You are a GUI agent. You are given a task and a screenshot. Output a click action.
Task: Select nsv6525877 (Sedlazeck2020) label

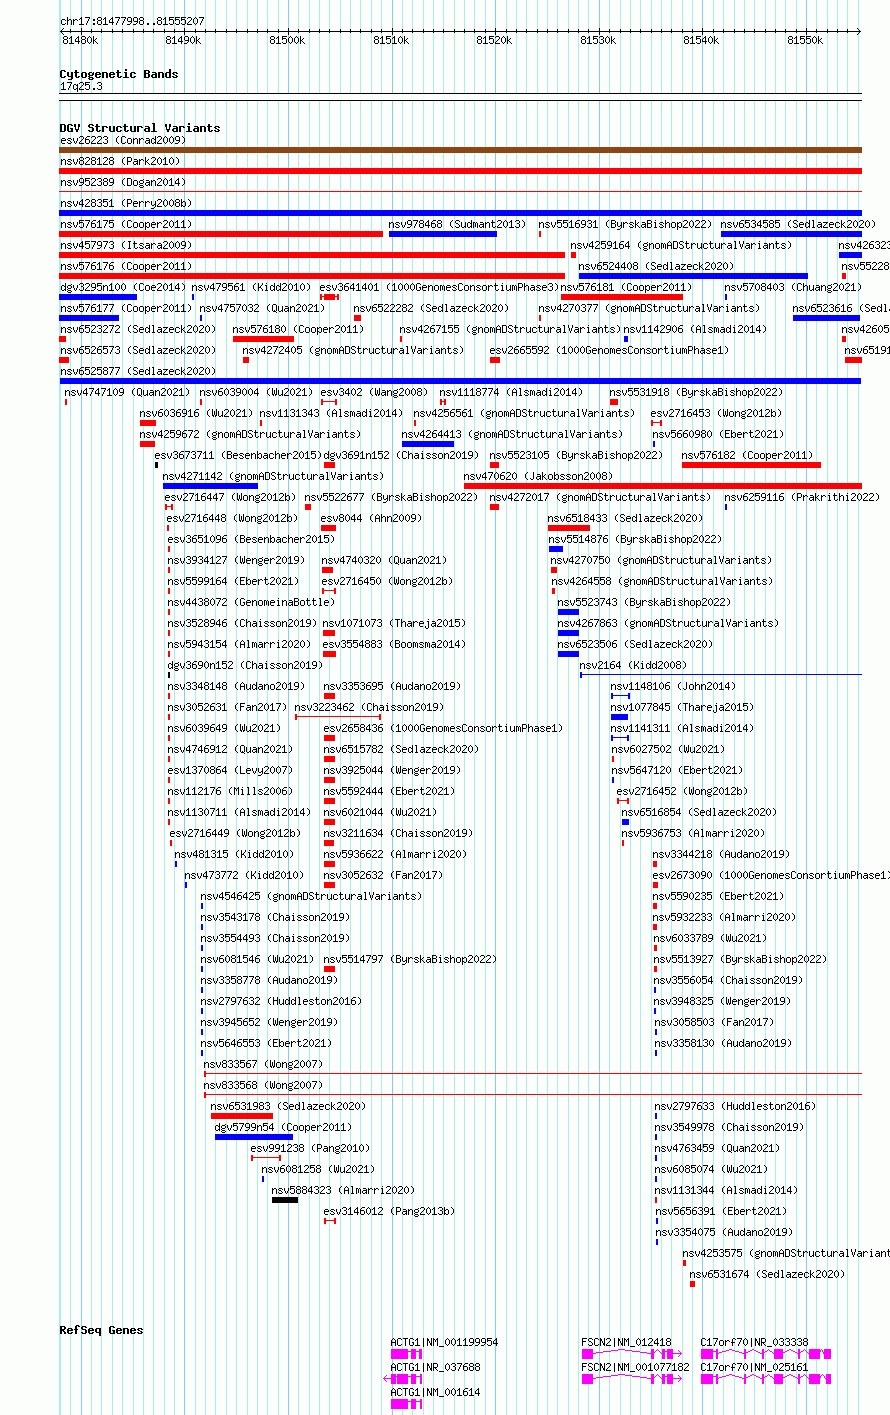point(137,371)
